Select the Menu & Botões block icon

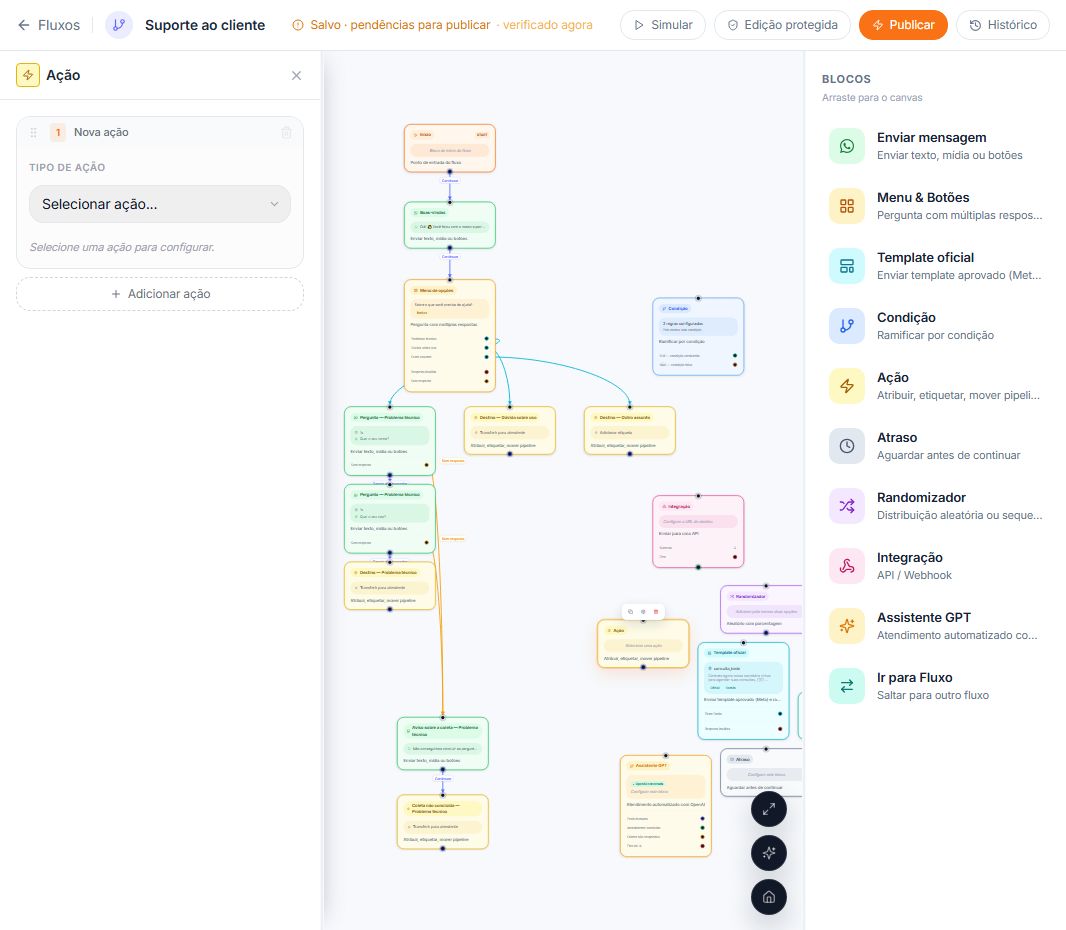pos(846,206)
